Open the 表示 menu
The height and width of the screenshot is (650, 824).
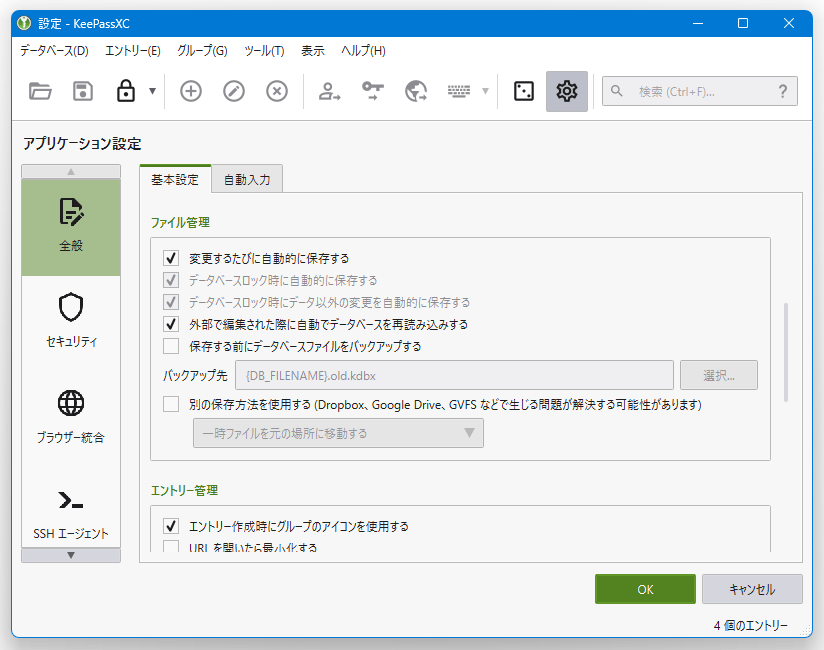pyautogui.click(x=313, y=50)
